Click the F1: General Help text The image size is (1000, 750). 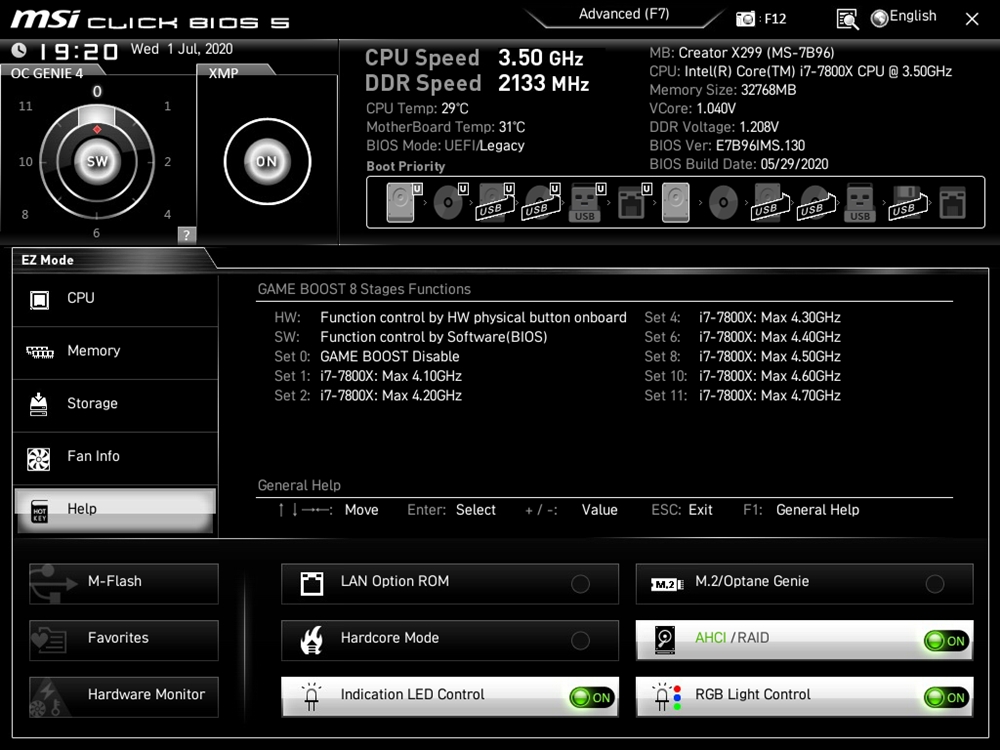[801, 510]
